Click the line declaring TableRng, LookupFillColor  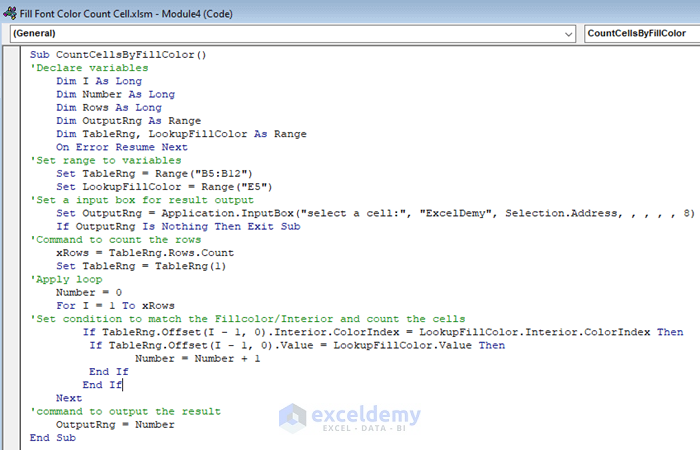[181, 134]
